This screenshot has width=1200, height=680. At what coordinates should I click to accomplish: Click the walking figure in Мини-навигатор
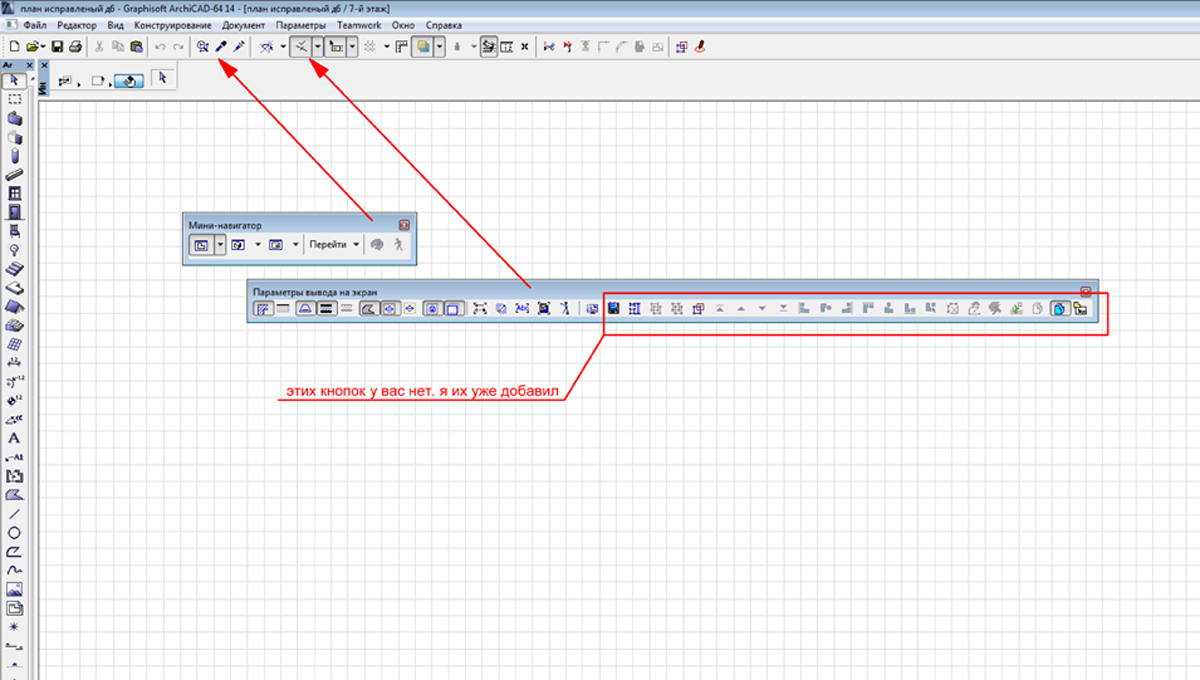tap(399, 244)
